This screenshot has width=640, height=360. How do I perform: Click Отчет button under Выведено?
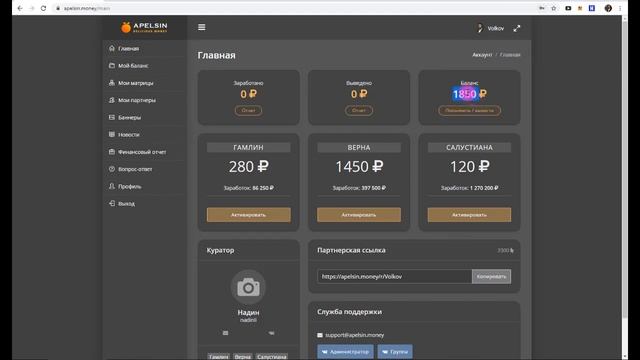pyautogui.click(x=359, y=110)
